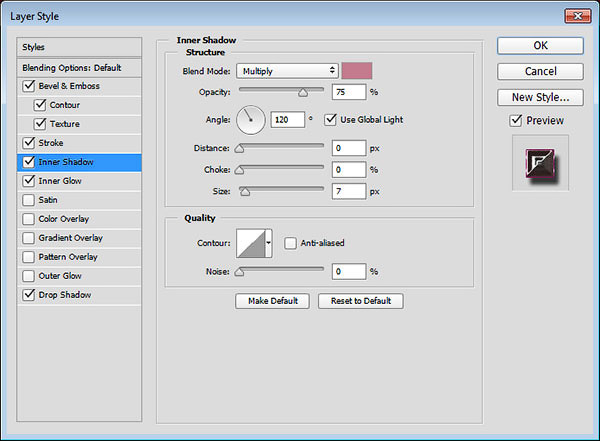Click the style preview thumbnail
Screen dimensions: 600x441
pos(540,163)
